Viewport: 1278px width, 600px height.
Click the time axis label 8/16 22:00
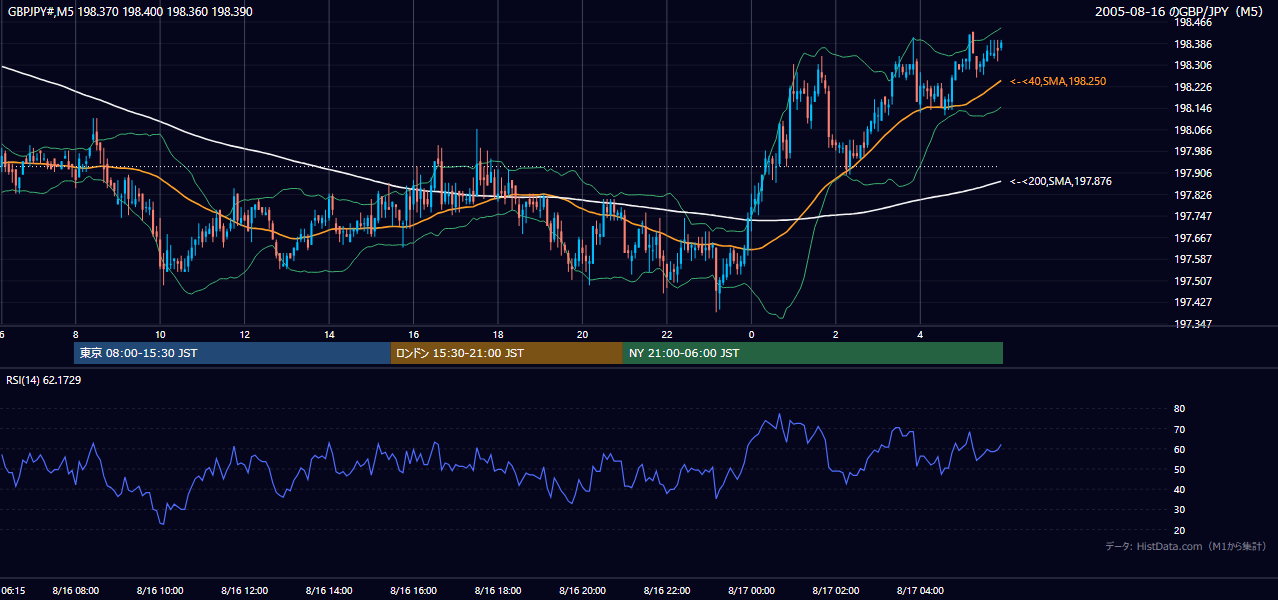668,591
